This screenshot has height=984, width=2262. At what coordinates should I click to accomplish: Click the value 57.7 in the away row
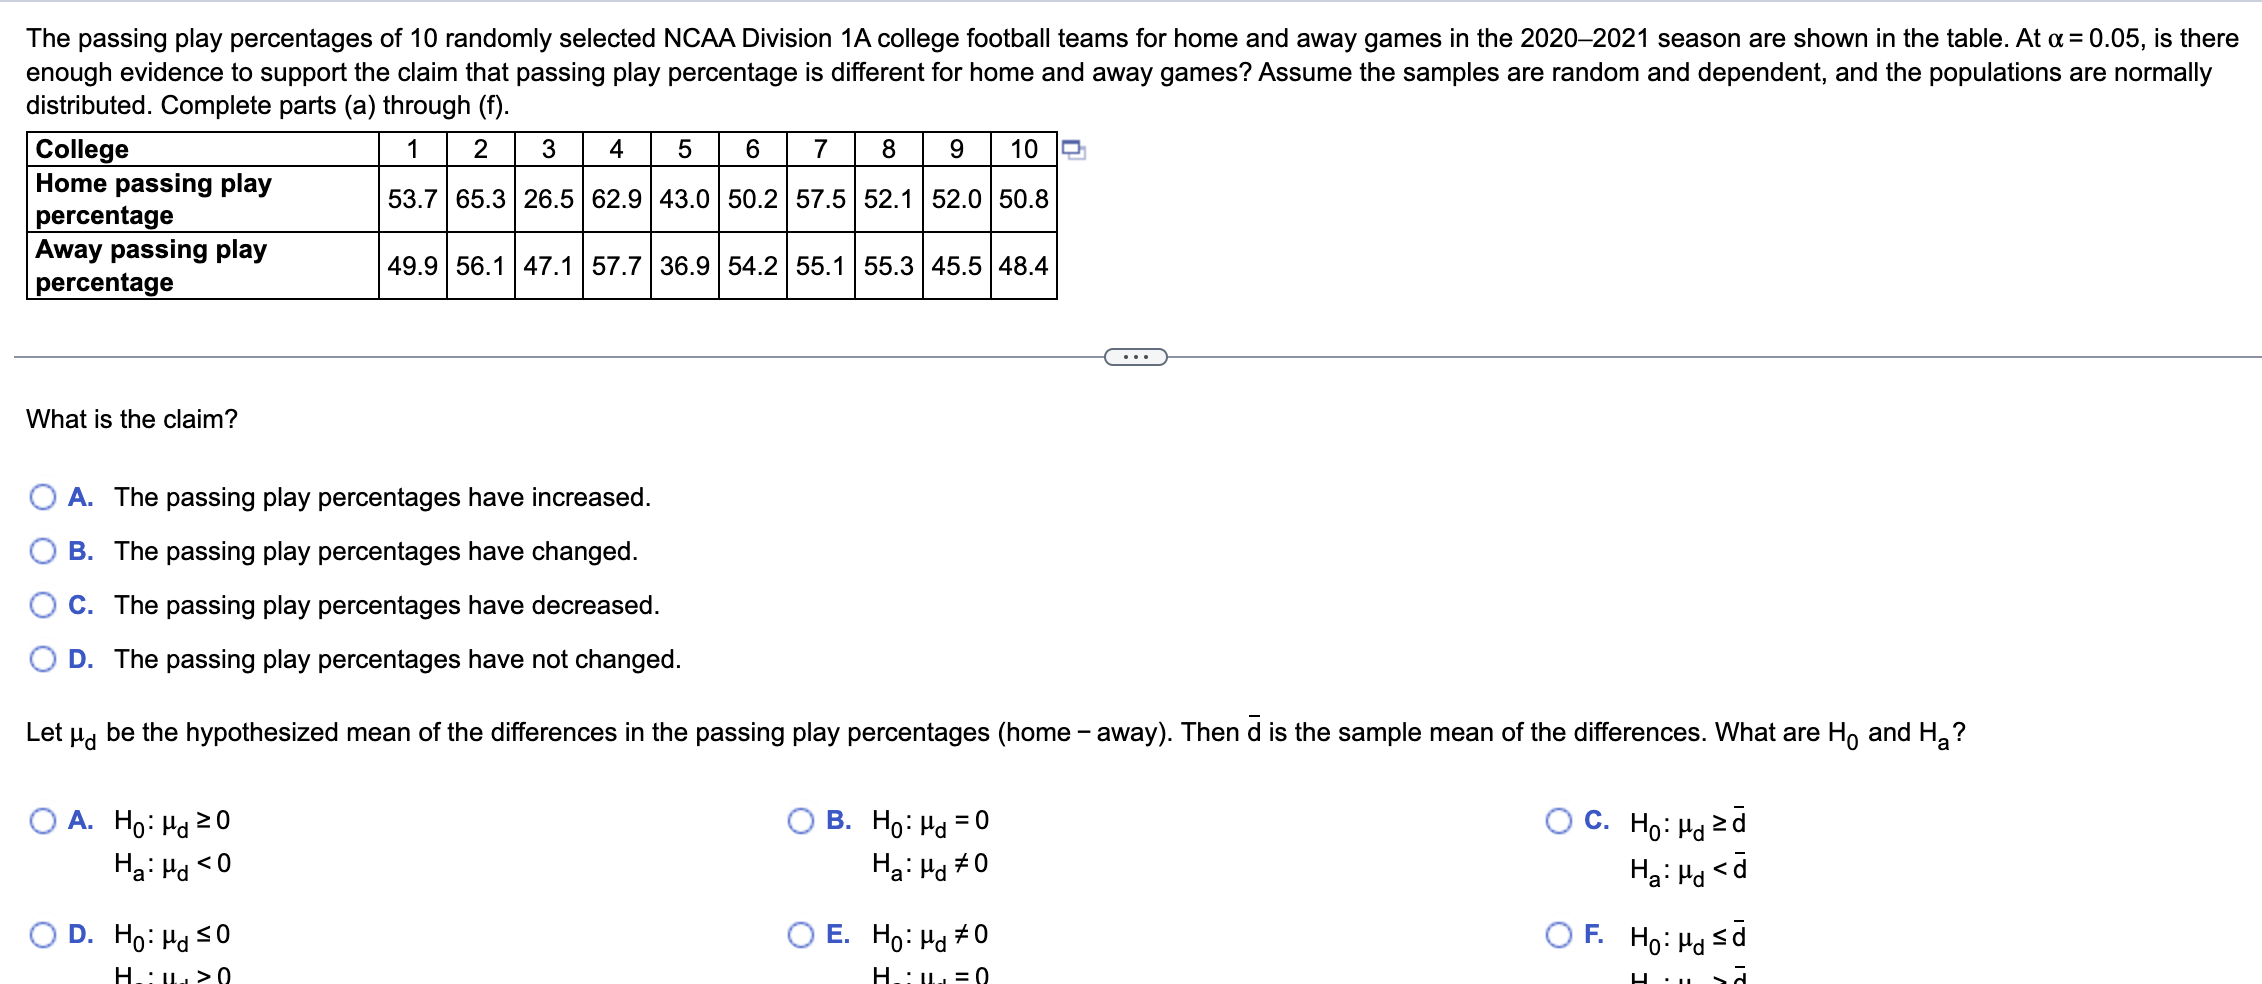click(x=614, y=266)
